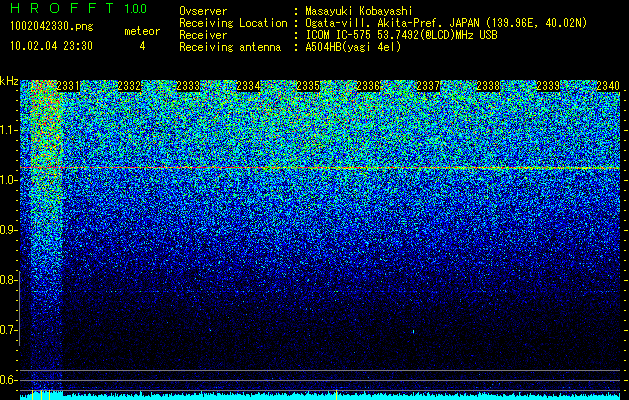629x400 pixels.
Task: Click the A504HB(yagi 4el) antenna text
Action: (353, 47)
